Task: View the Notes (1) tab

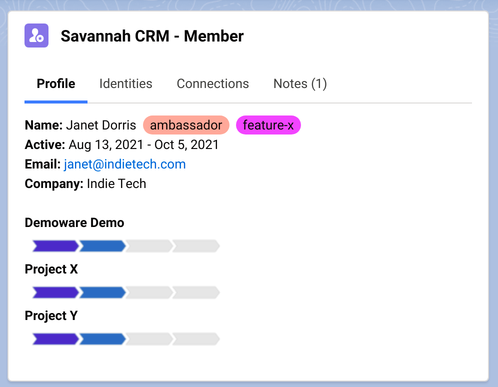Action: pyautogui.click(x=300, y=84)
